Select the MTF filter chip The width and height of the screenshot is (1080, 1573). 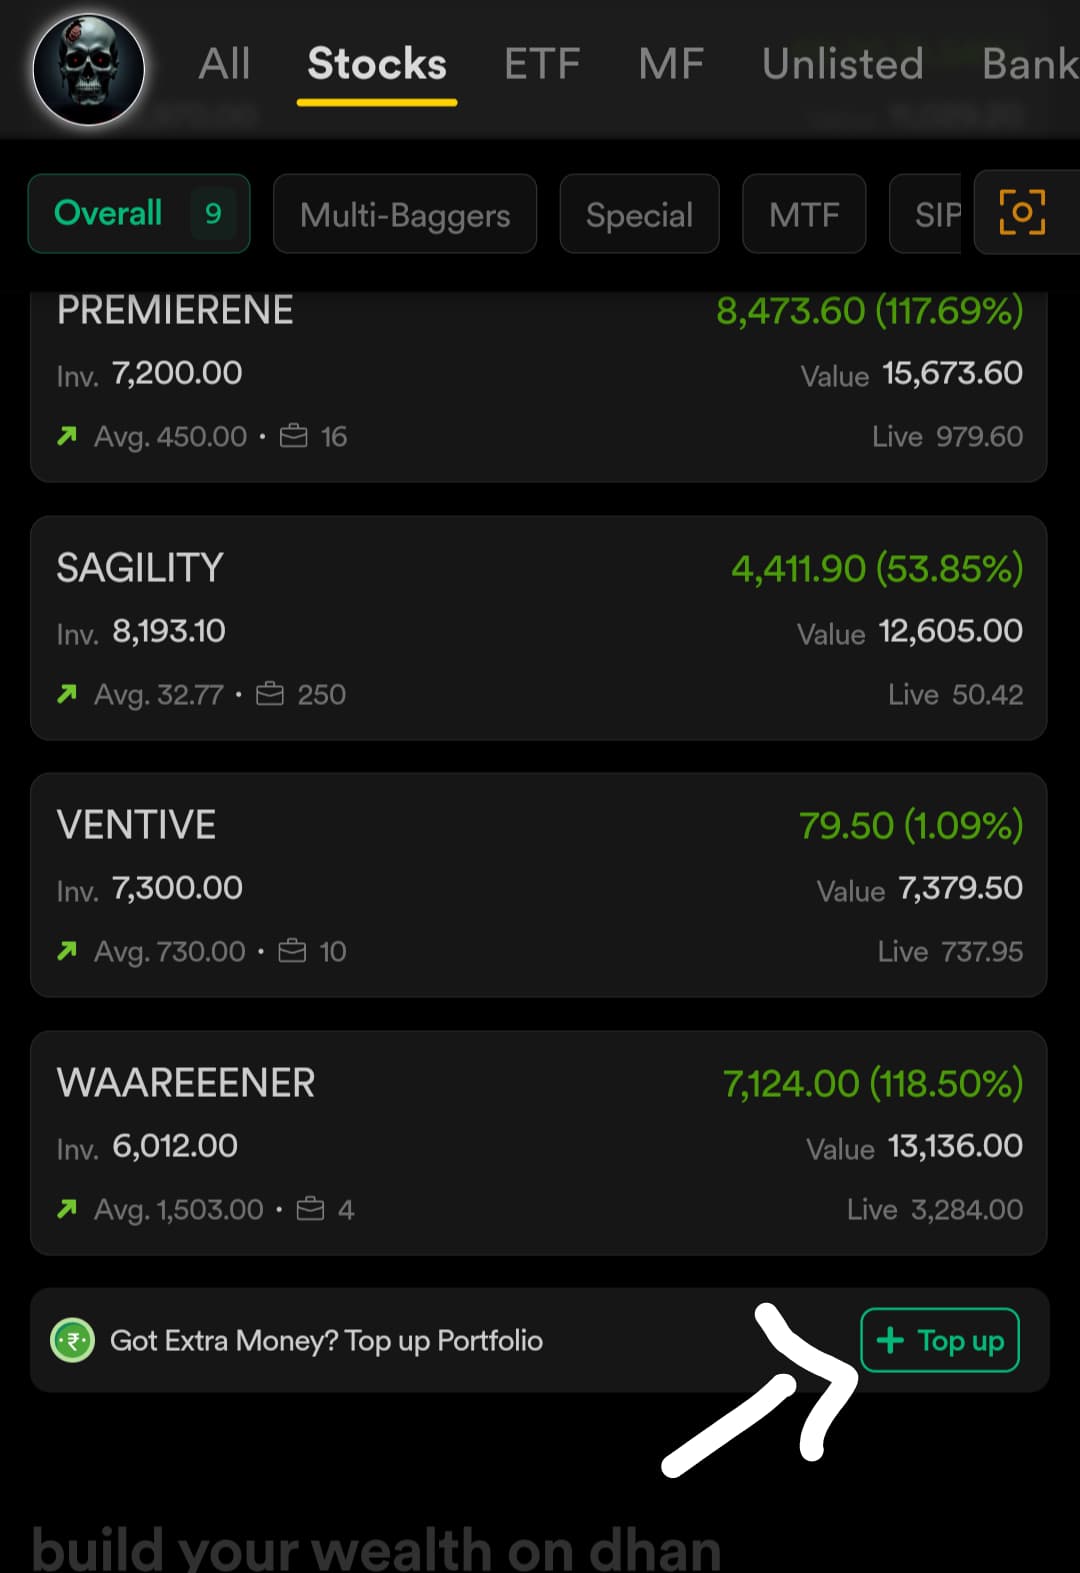coord(804,214)
